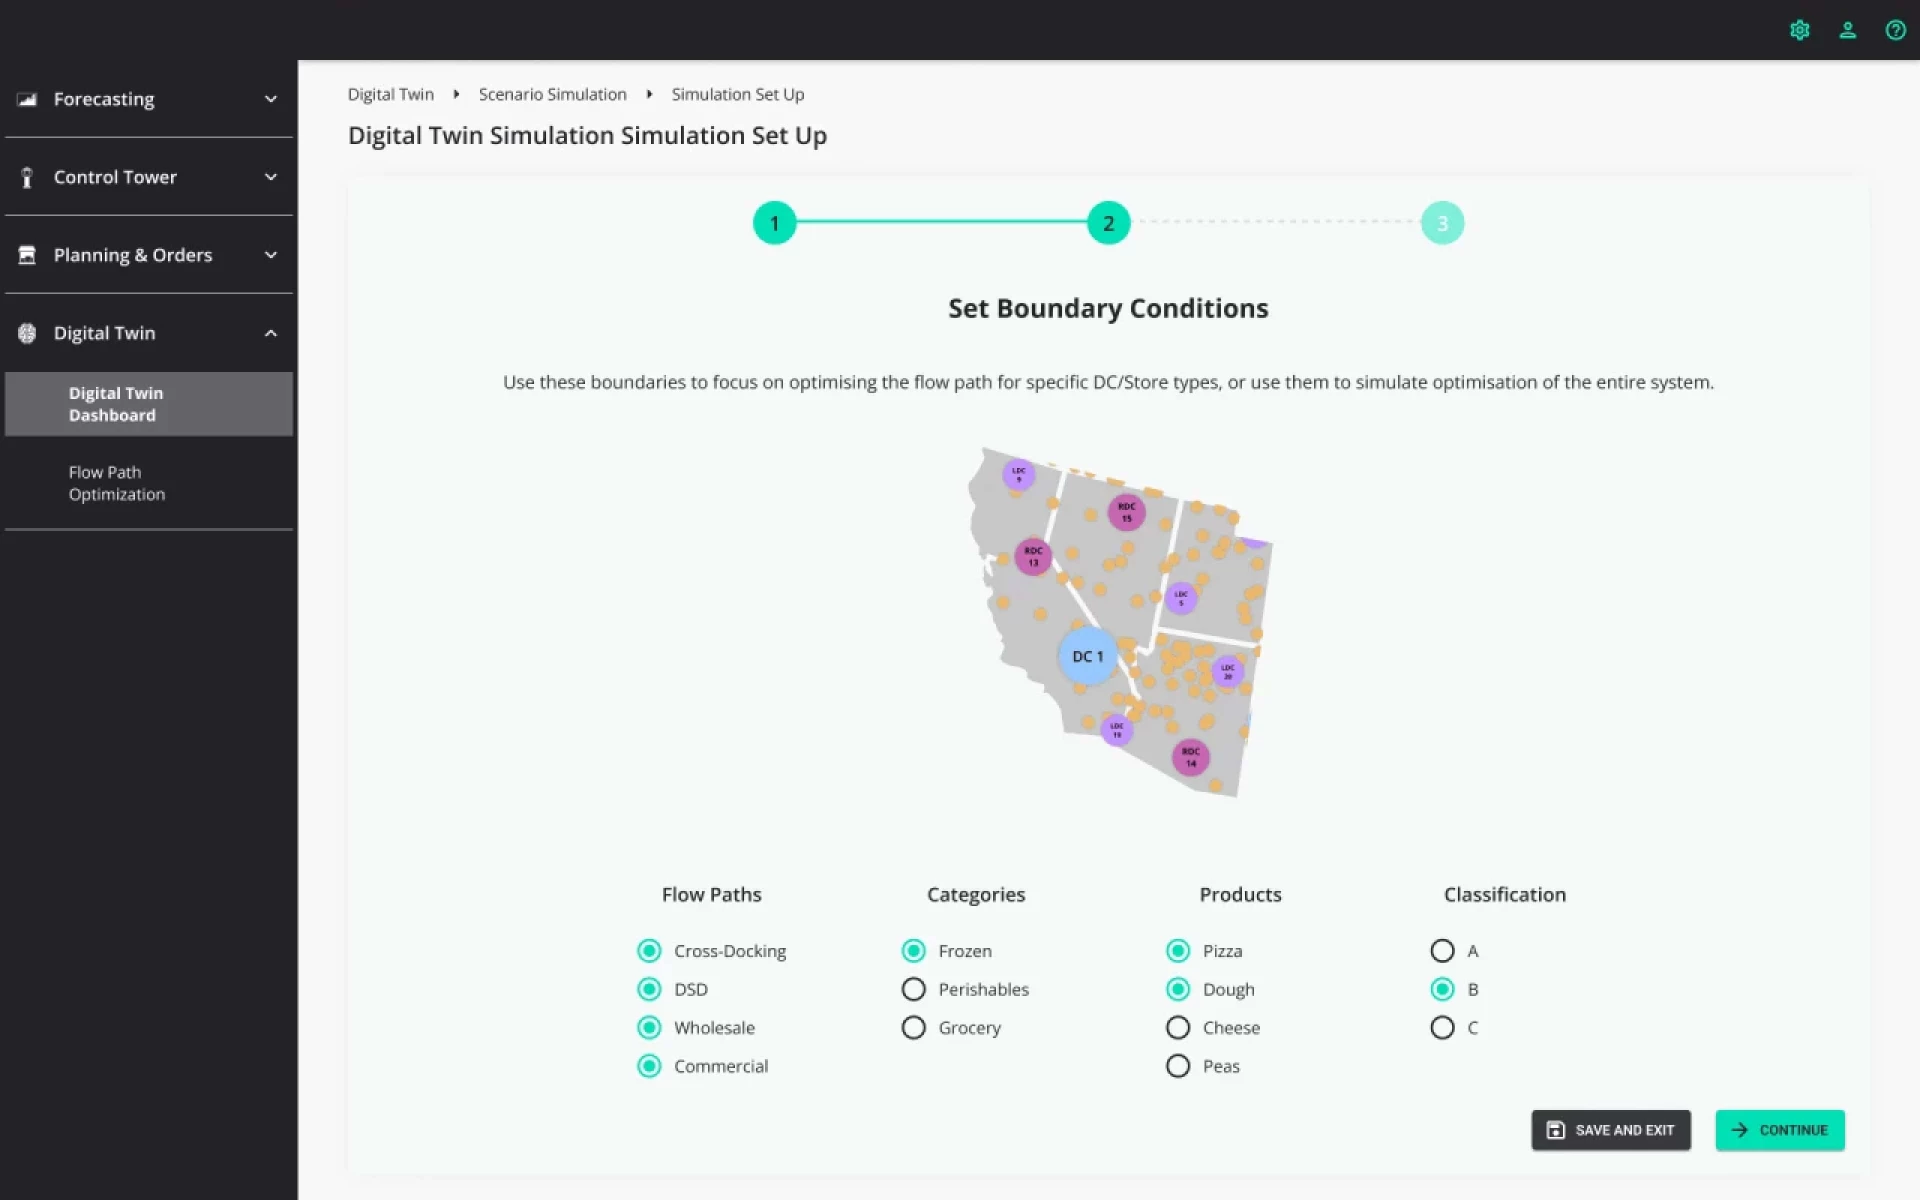The height and width of the screenshot is (1200, 1920).
Task: Click the arrow icon on Continue button
Action: pos(1739,1130)
